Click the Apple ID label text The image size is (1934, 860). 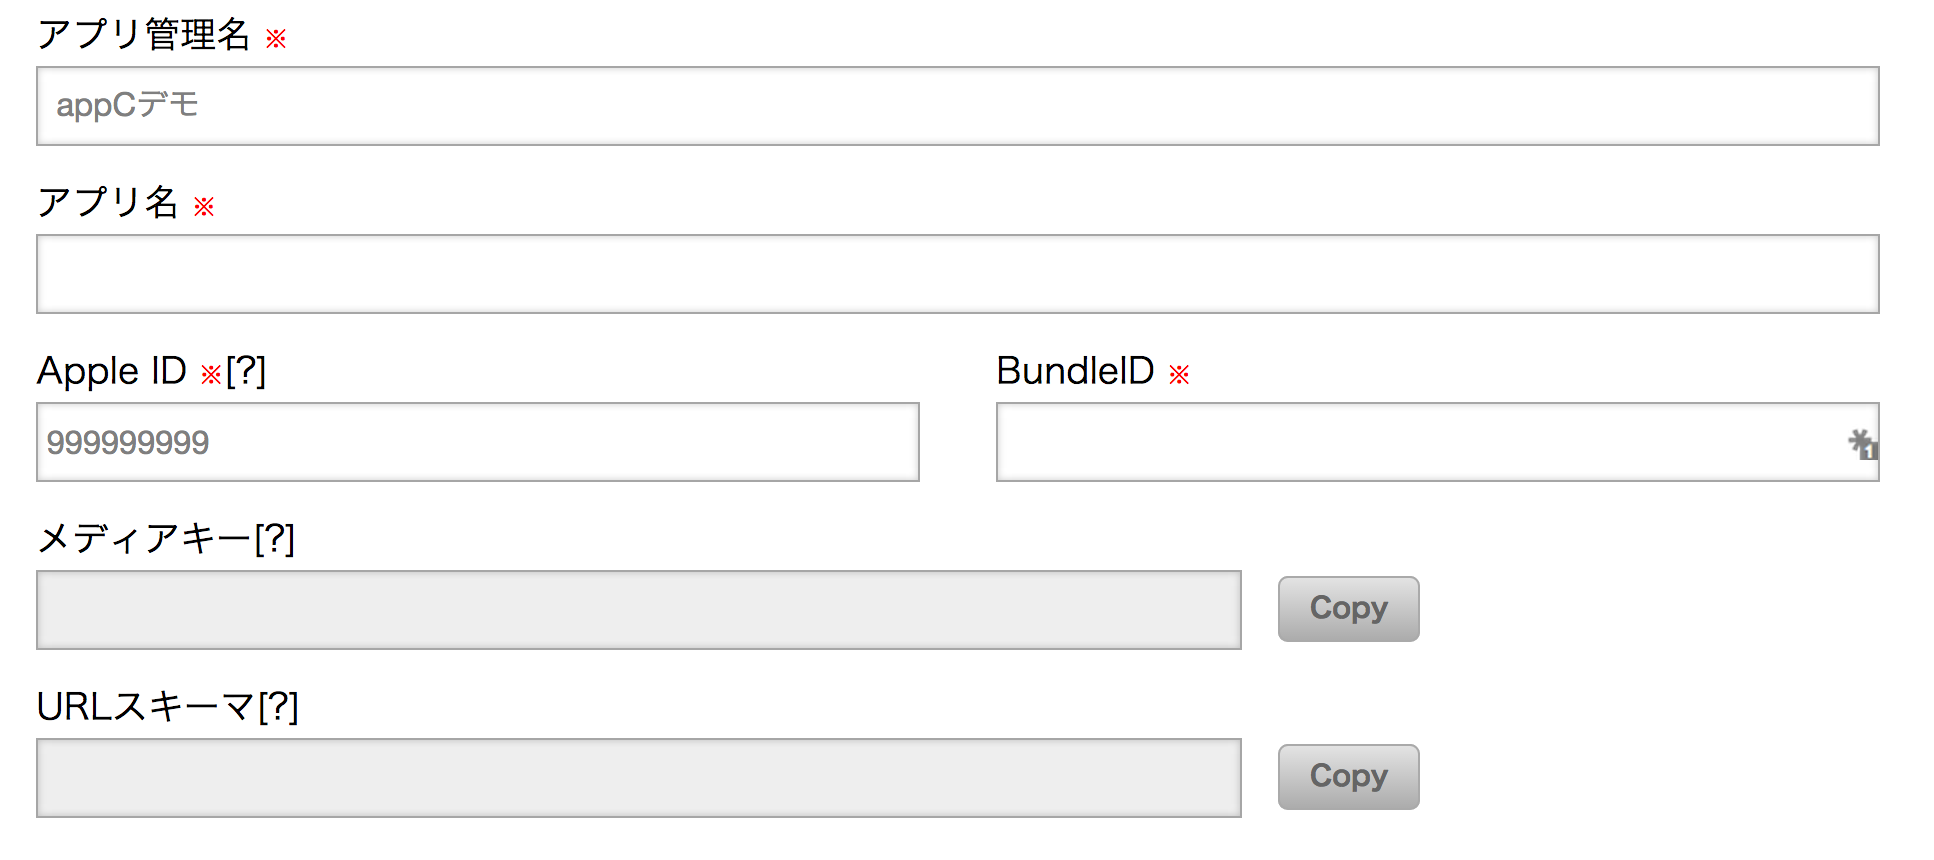111,371
